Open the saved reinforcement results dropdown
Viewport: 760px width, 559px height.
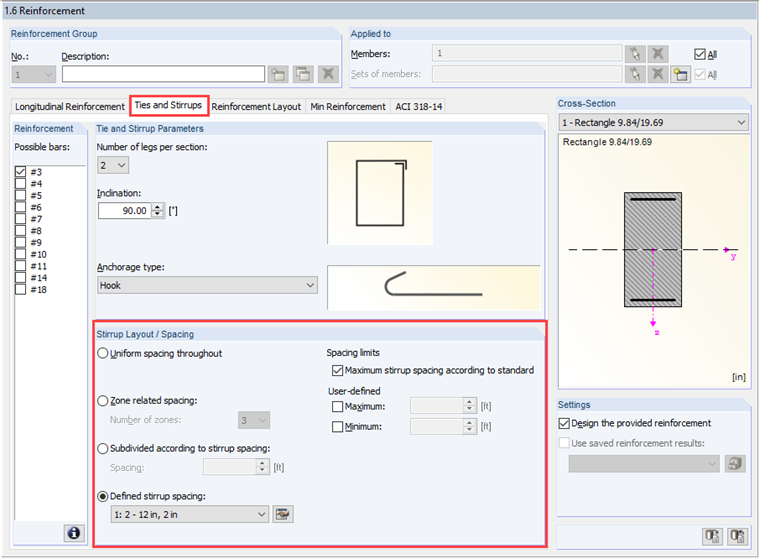click(x=644, y=463)
